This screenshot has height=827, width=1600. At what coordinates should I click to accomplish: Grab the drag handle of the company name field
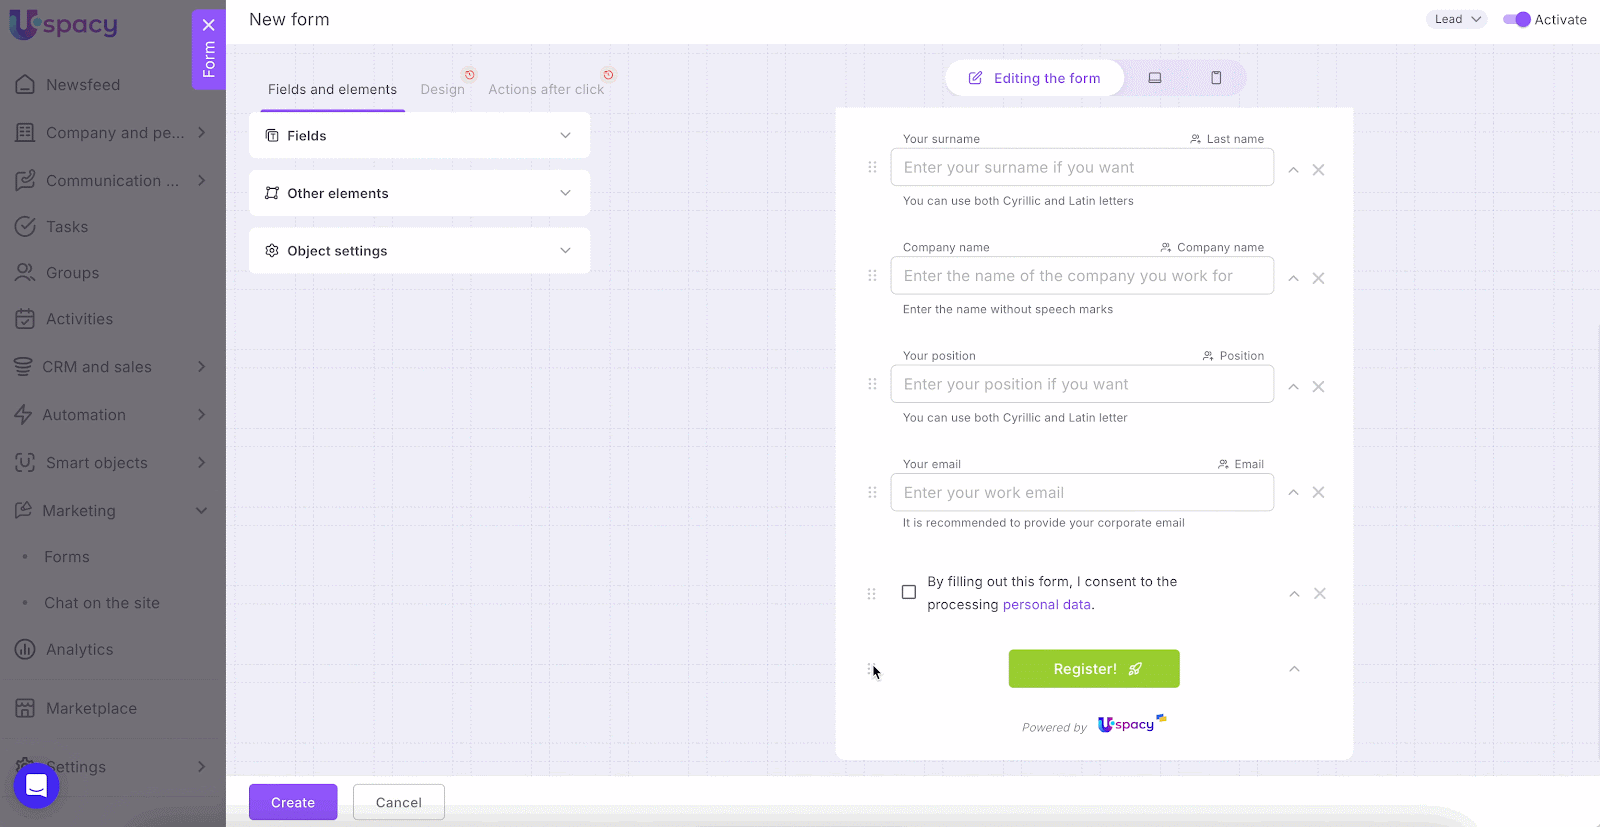pyautogui.click(x=872, y=276)
